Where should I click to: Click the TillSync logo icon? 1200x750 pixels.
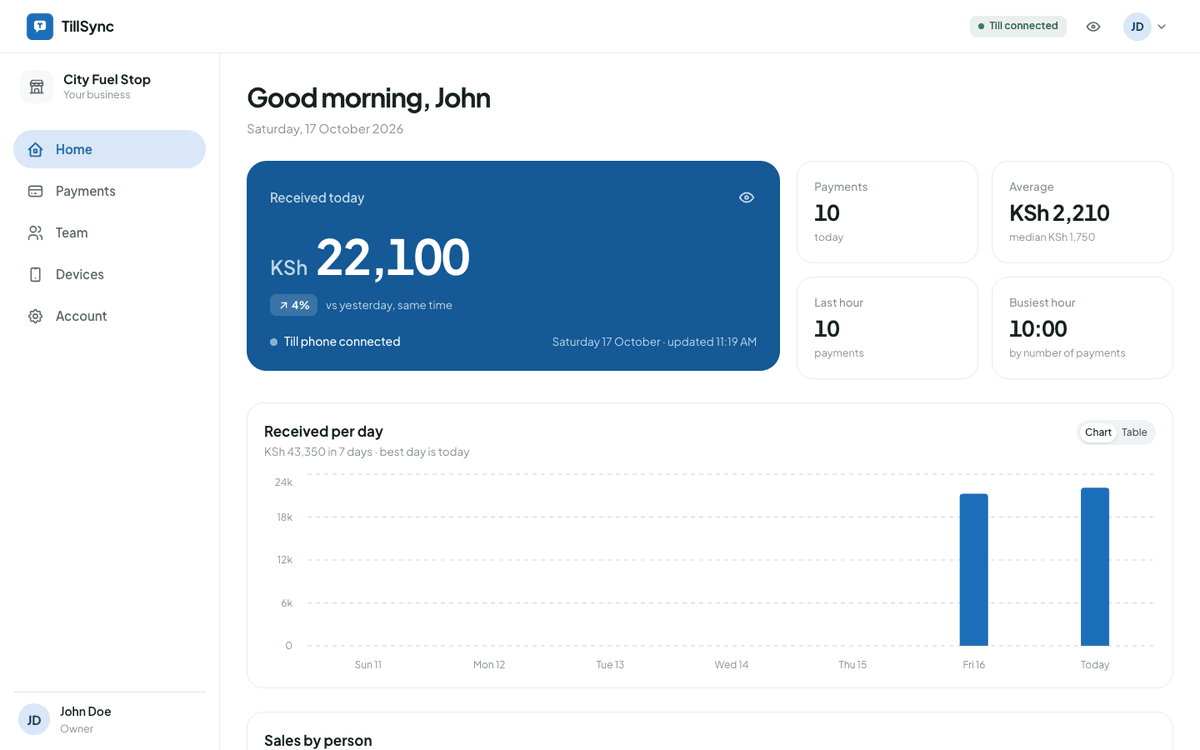point(40,27)
